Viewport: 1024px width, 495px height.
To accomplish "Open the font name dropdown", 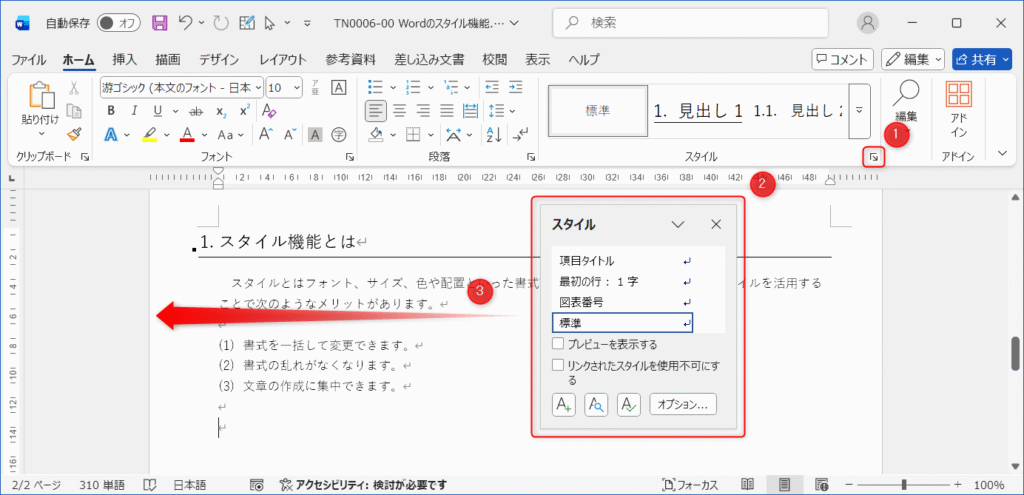I will [x=181, y=87].
